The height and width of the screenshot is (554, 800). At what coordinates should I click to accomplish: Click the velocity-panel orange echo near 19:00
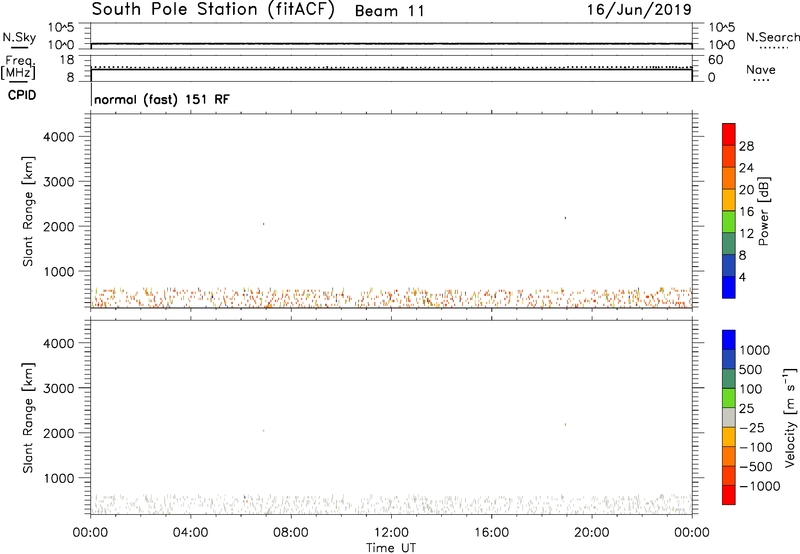(565, 424)
